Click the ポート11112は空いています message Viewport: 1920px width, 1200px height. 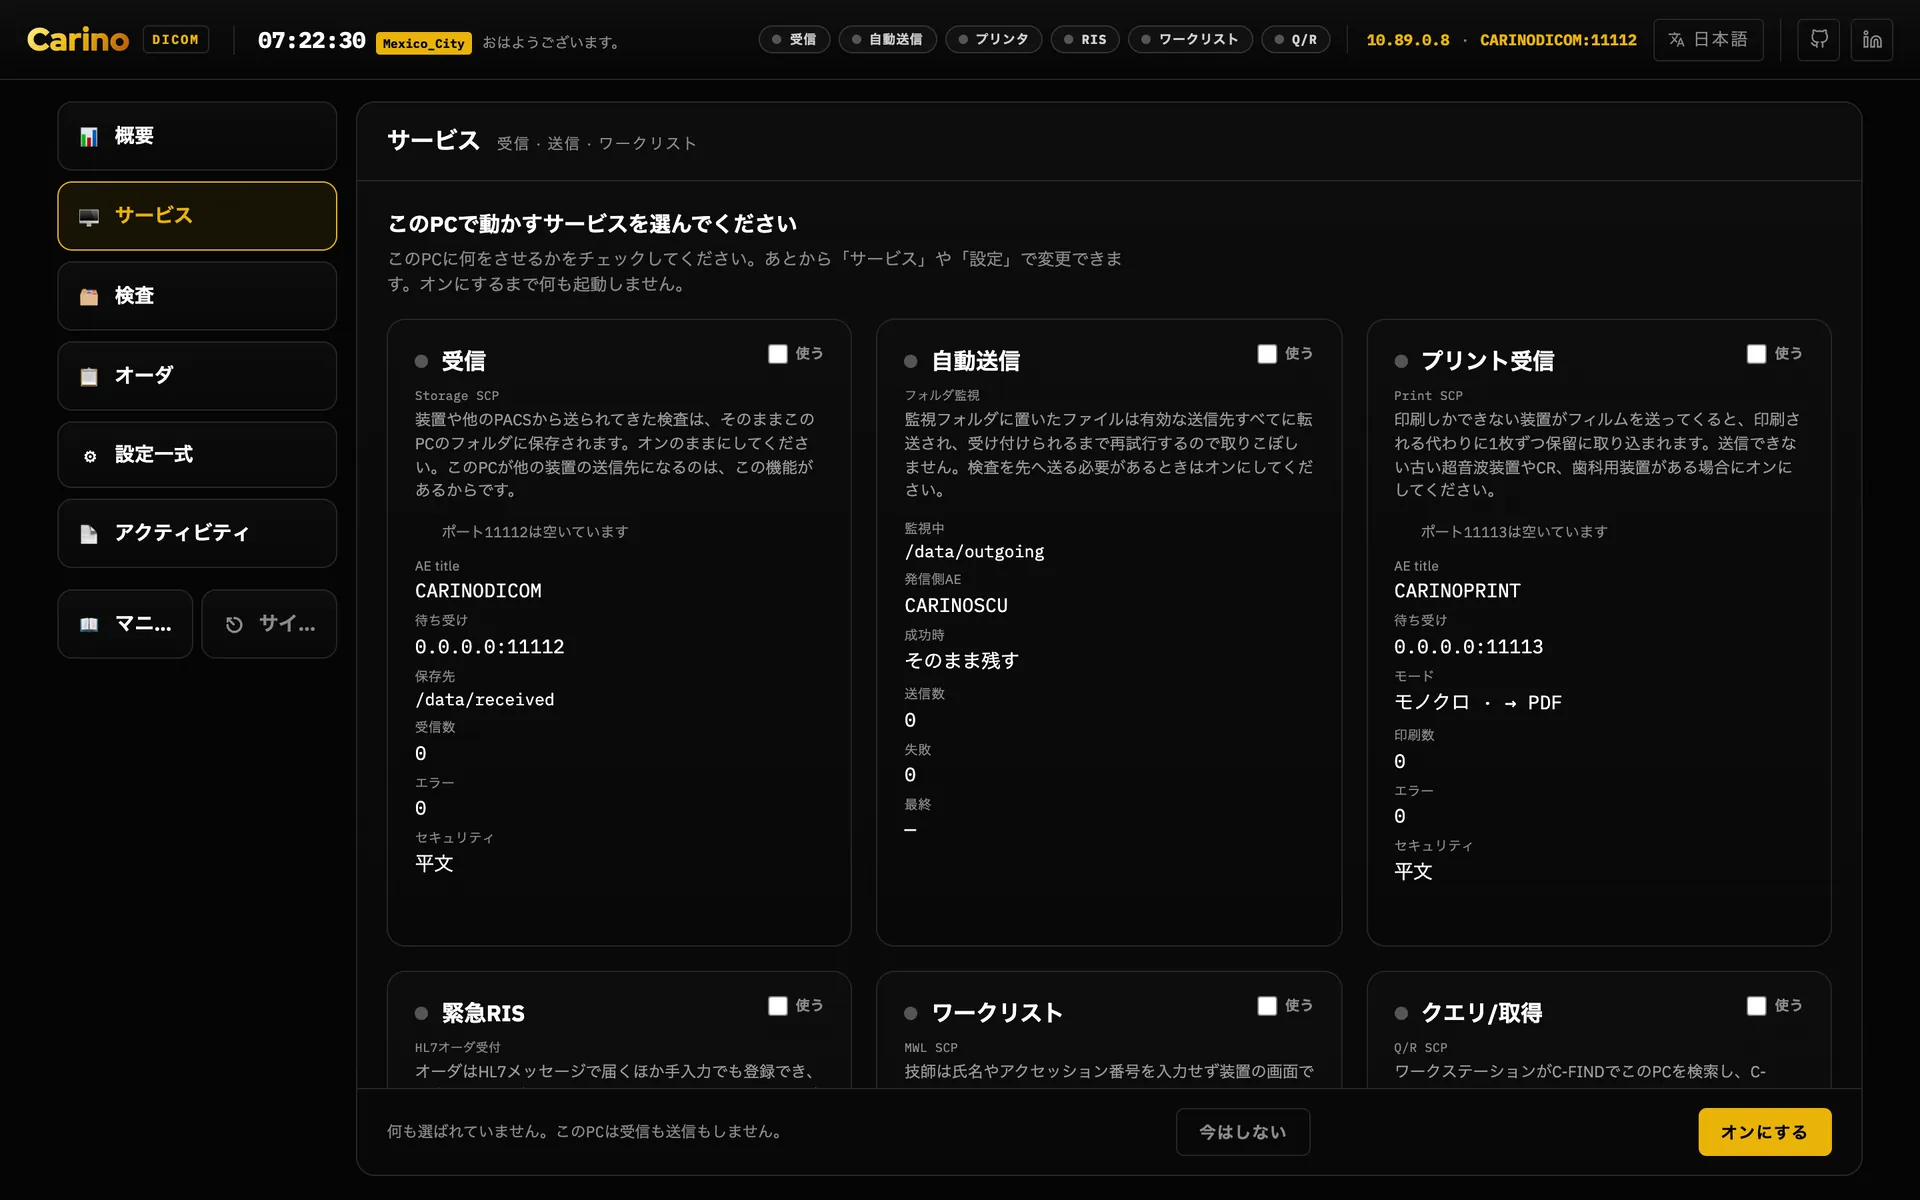(x=535, y=532)
